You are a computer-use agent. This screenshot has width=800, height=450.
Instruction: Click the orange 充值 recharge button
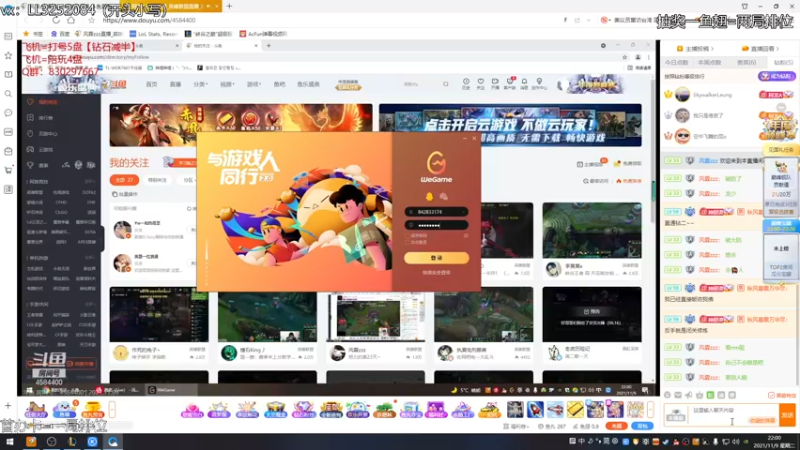[616, 426]
